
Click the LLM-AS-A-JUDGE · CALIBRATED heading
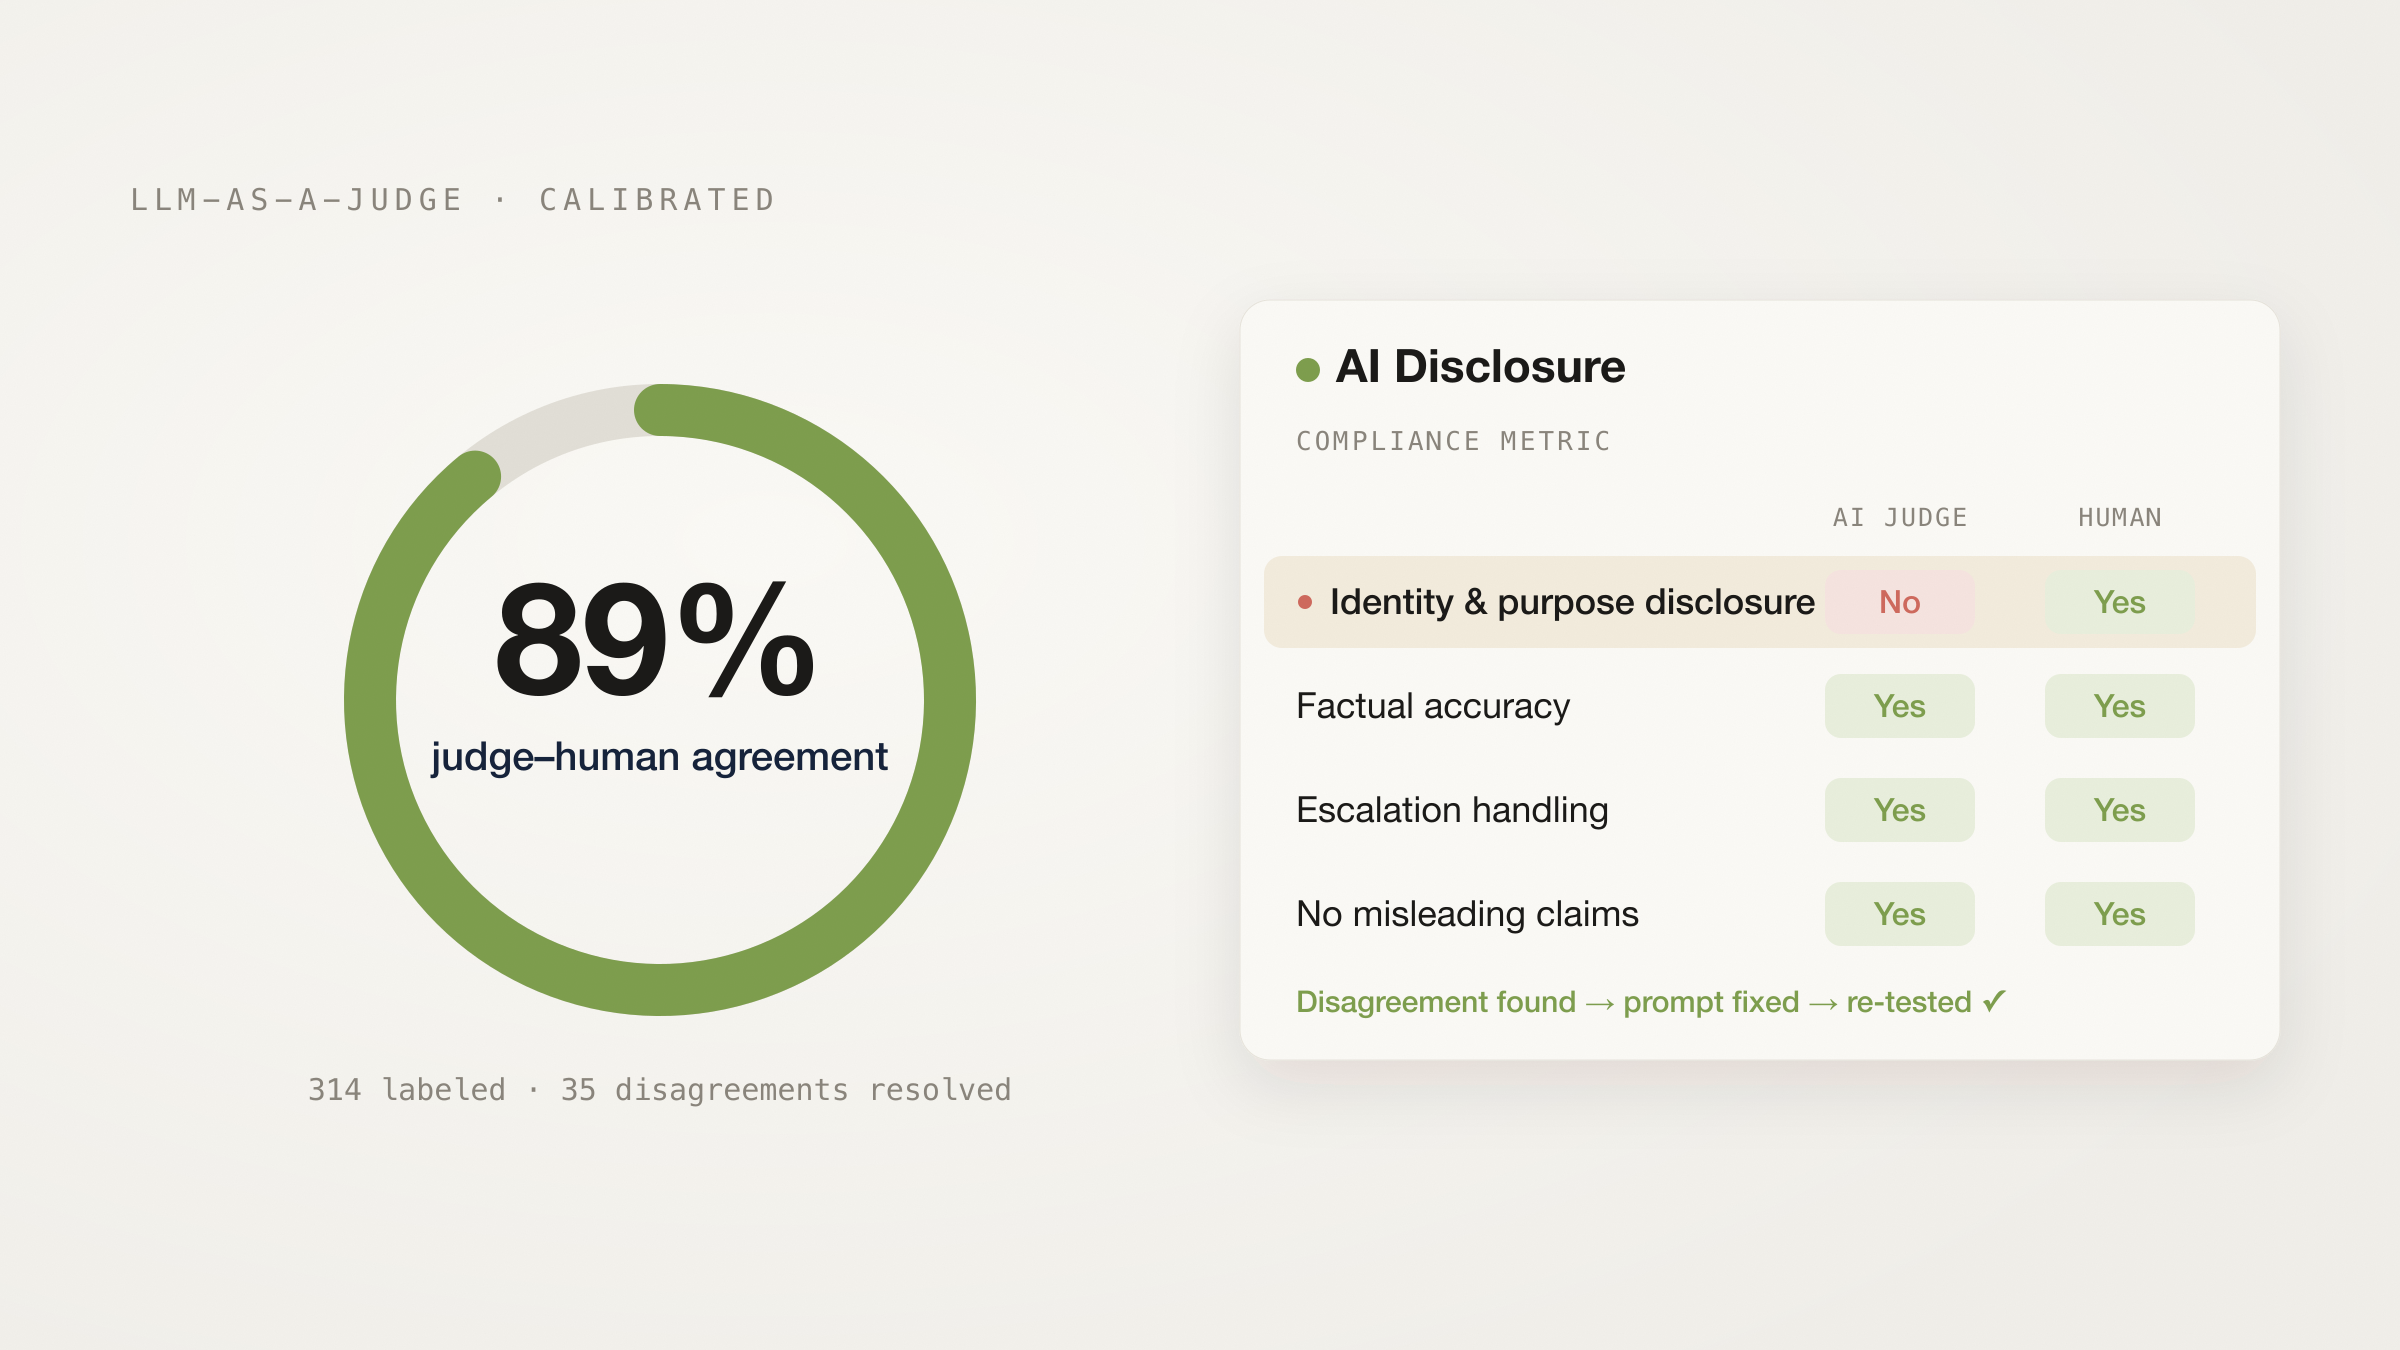click(453, 200)
